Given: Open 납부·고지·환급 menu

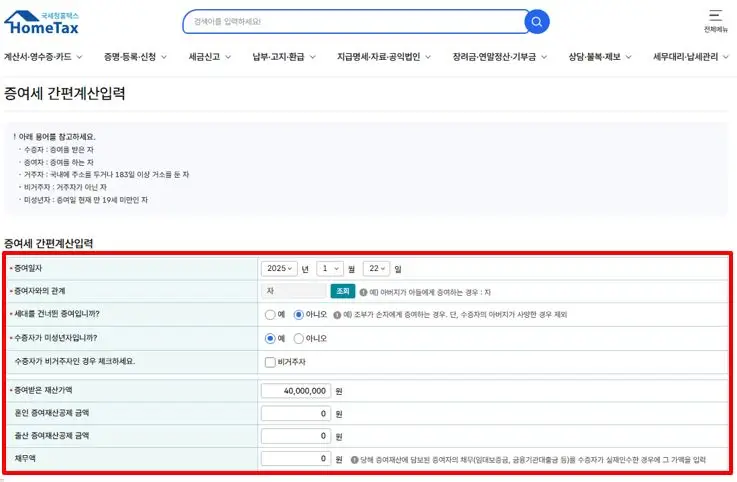Looking at the screenshot, I should pos(284,57).
